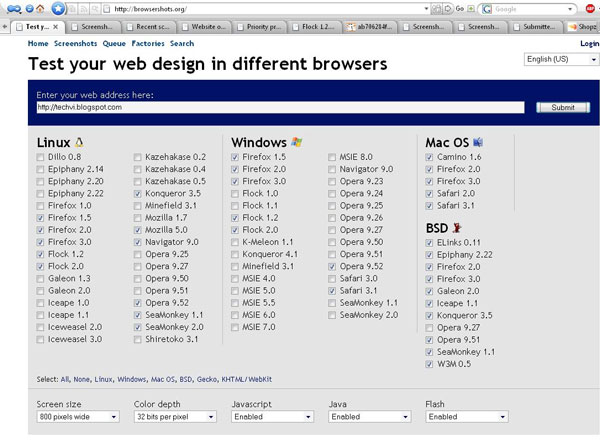This screenshot has height=440, width=600.
Task: Switch to the 'ab786284f...' tab
Action: point(370,27)
